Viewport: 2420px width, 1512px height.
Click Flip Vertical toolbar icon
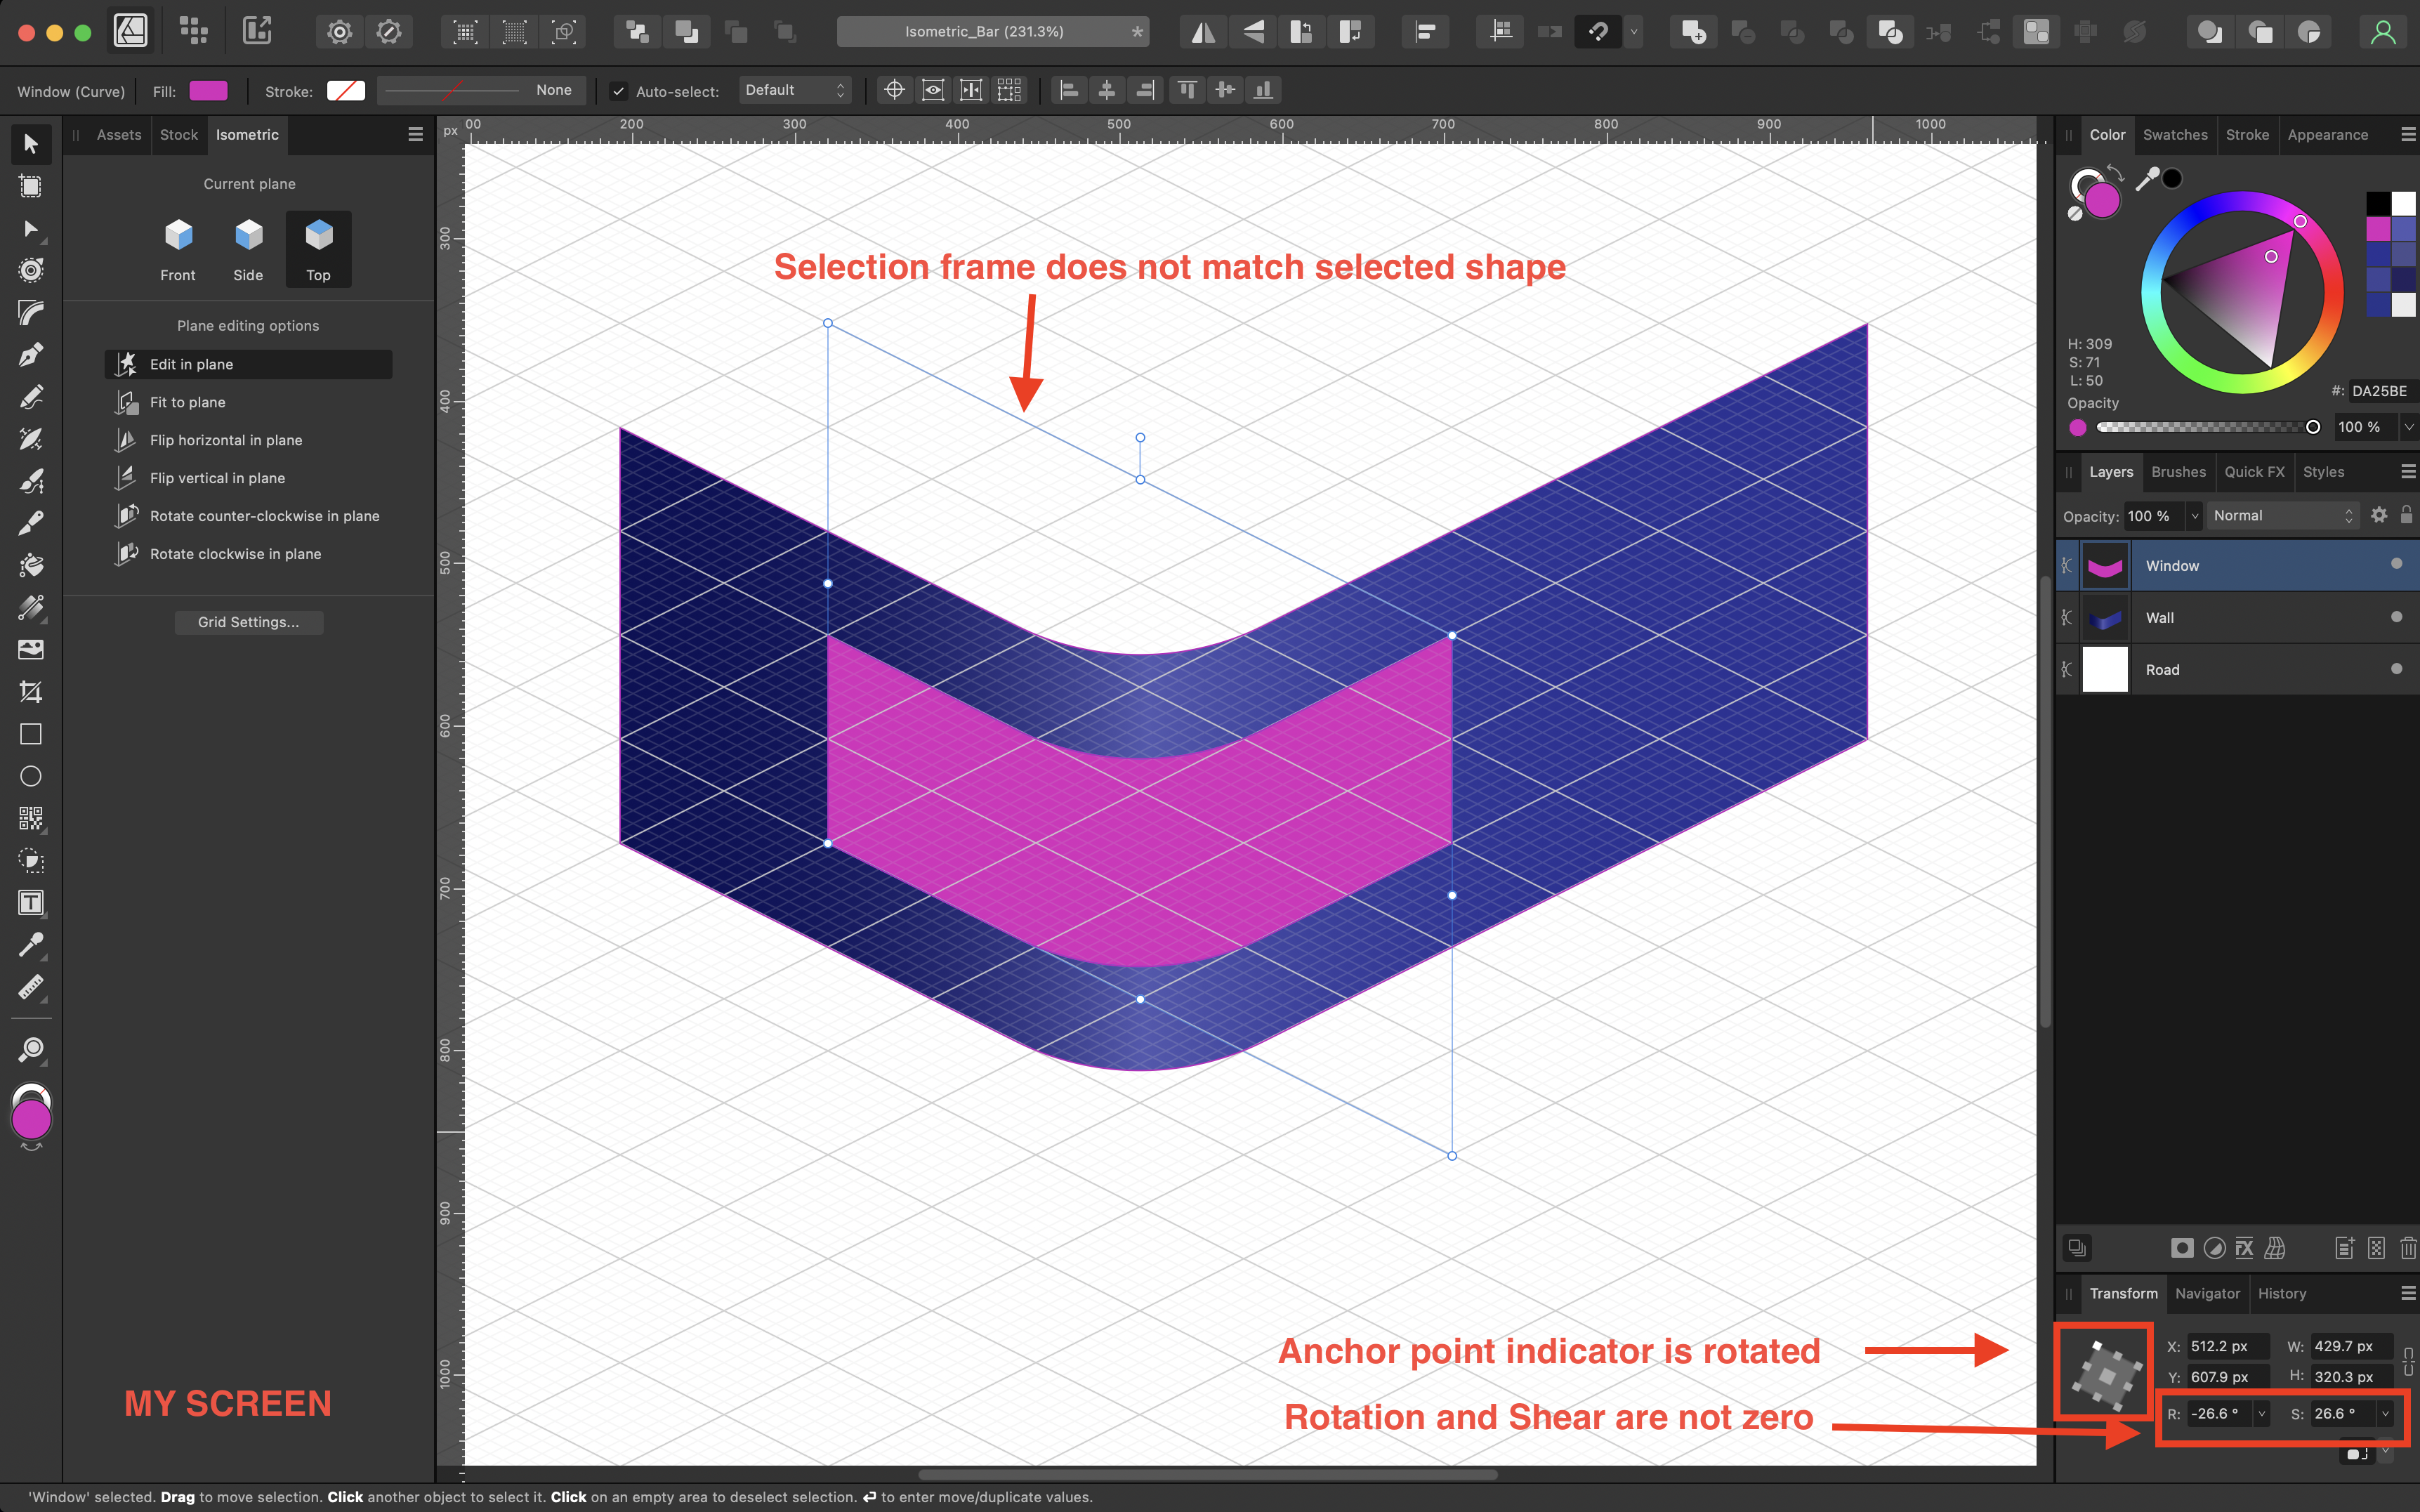pos(1253,32)
